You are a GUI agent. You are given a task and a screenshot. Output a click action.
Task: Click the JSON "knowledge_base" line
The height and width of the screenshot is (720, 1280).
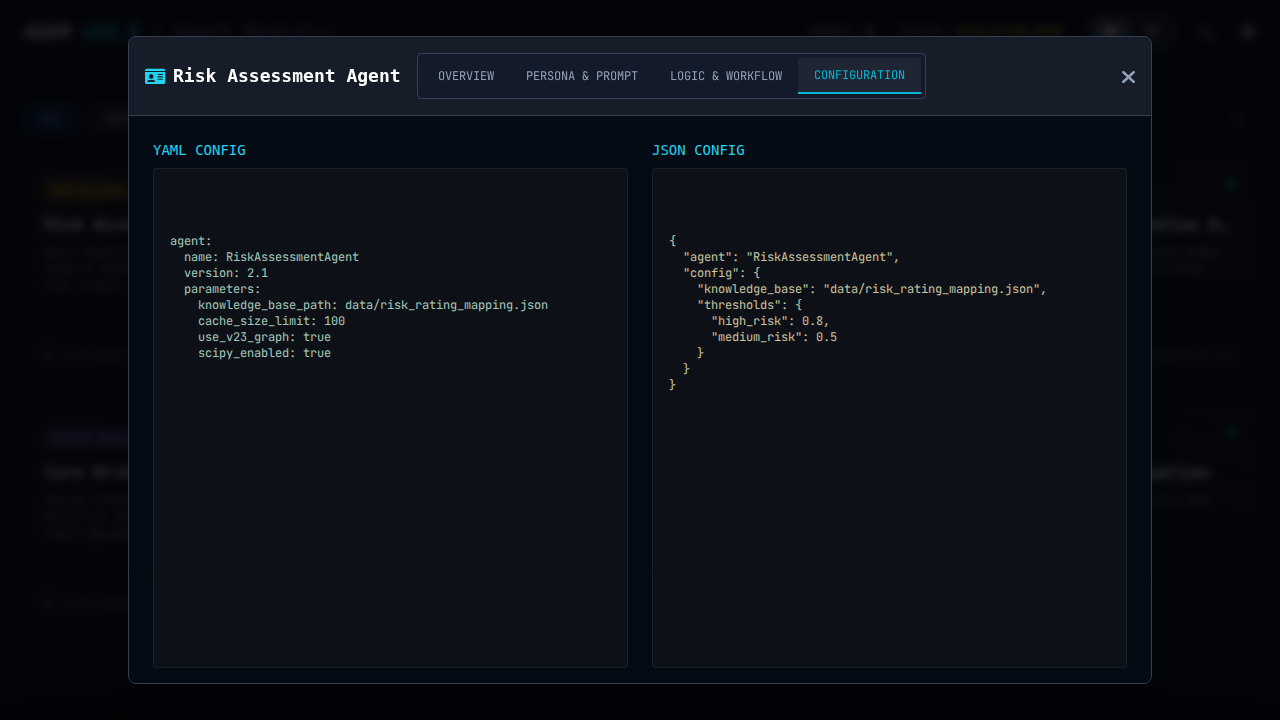point(871,289)
